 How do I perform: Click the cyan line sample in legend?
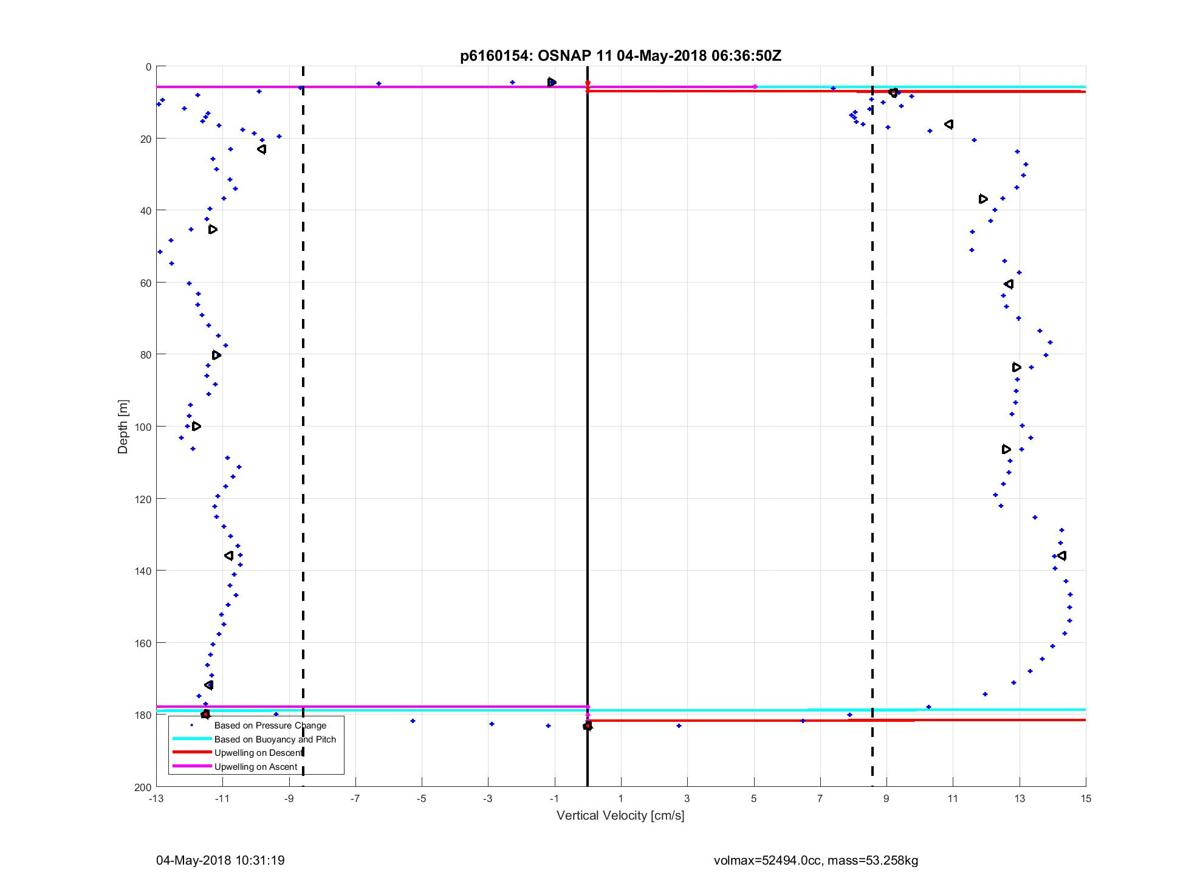pyautogui.click(x=191, y=739)
